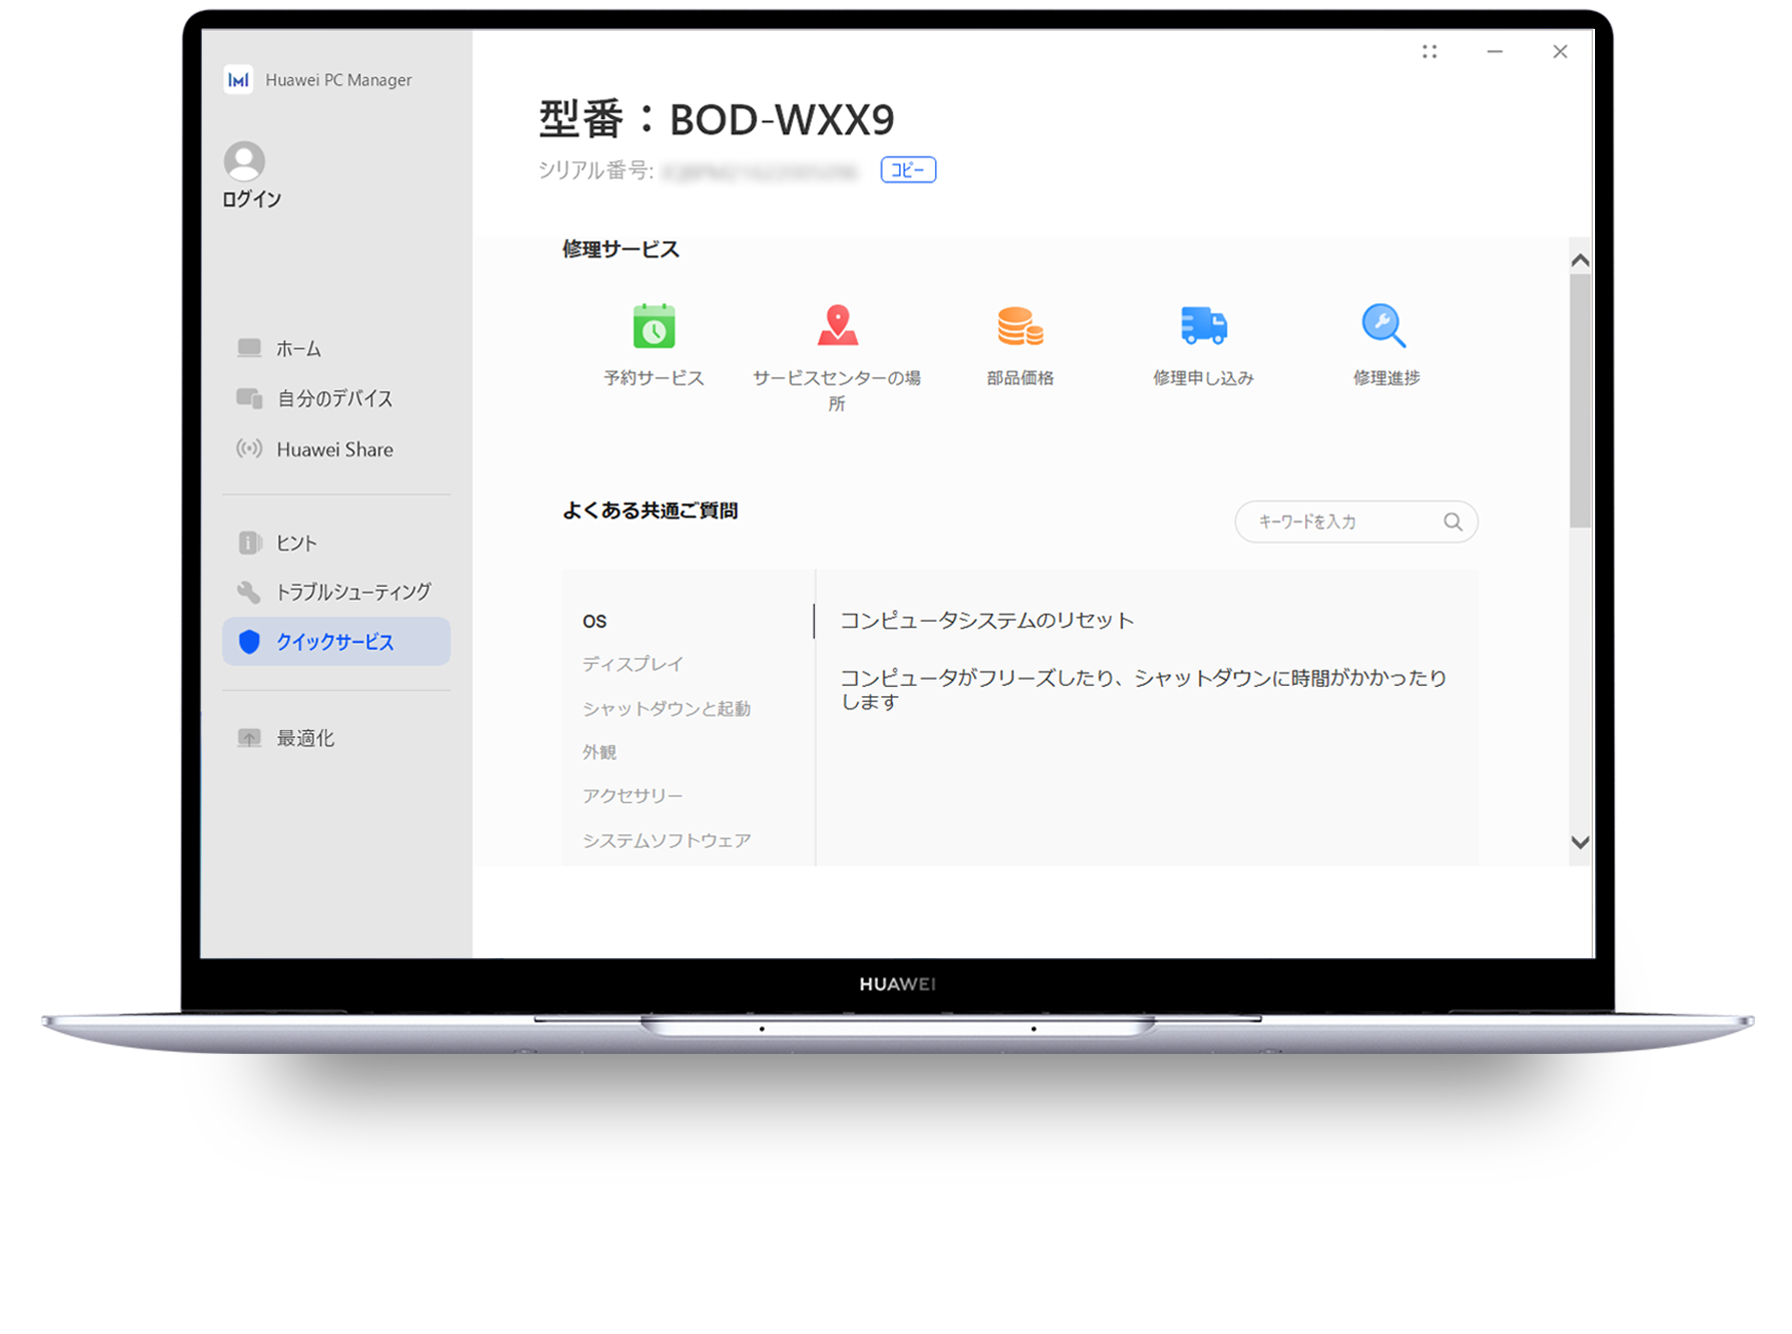Click the 修理申し込み truck icon
This screenshot has height=1334, width=1792.
(x=1203, y=326)
